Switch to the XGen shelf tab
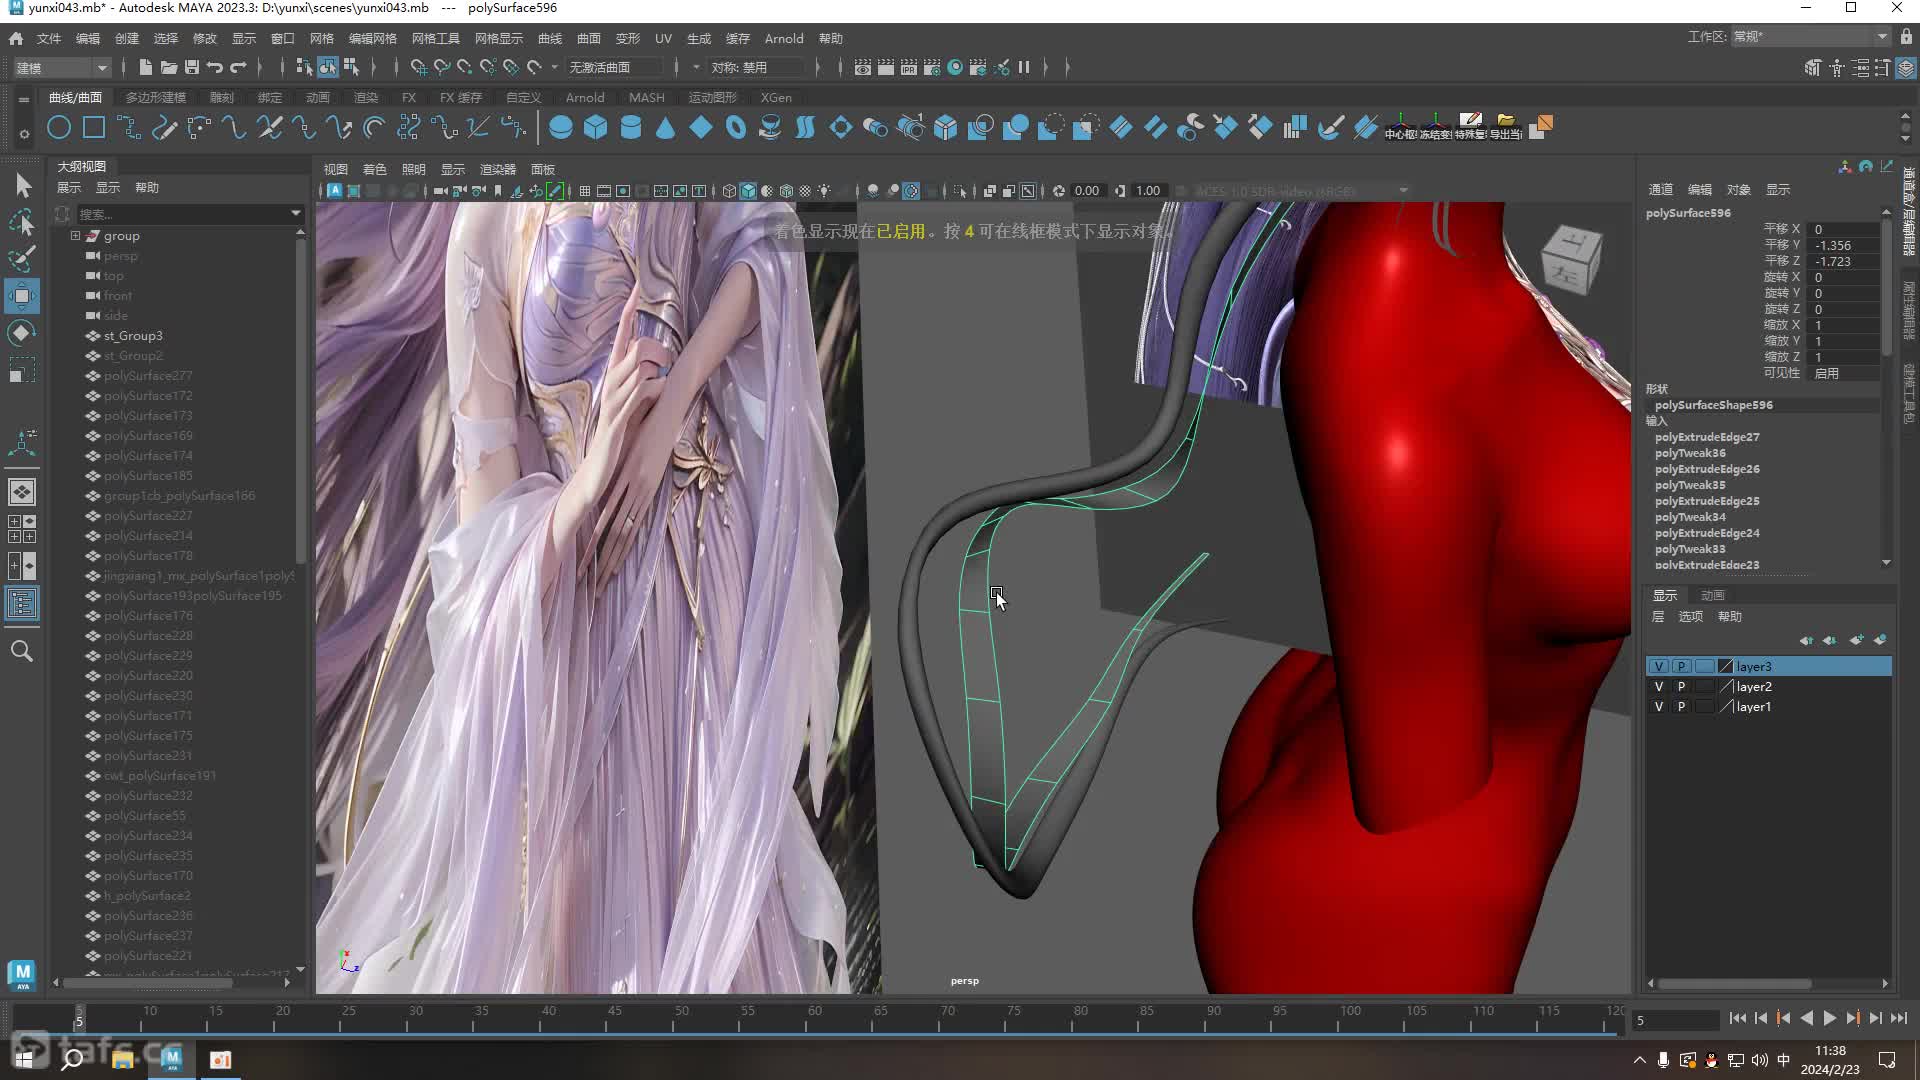This screenshot has width=1920, height=1080. coord(776,97)
